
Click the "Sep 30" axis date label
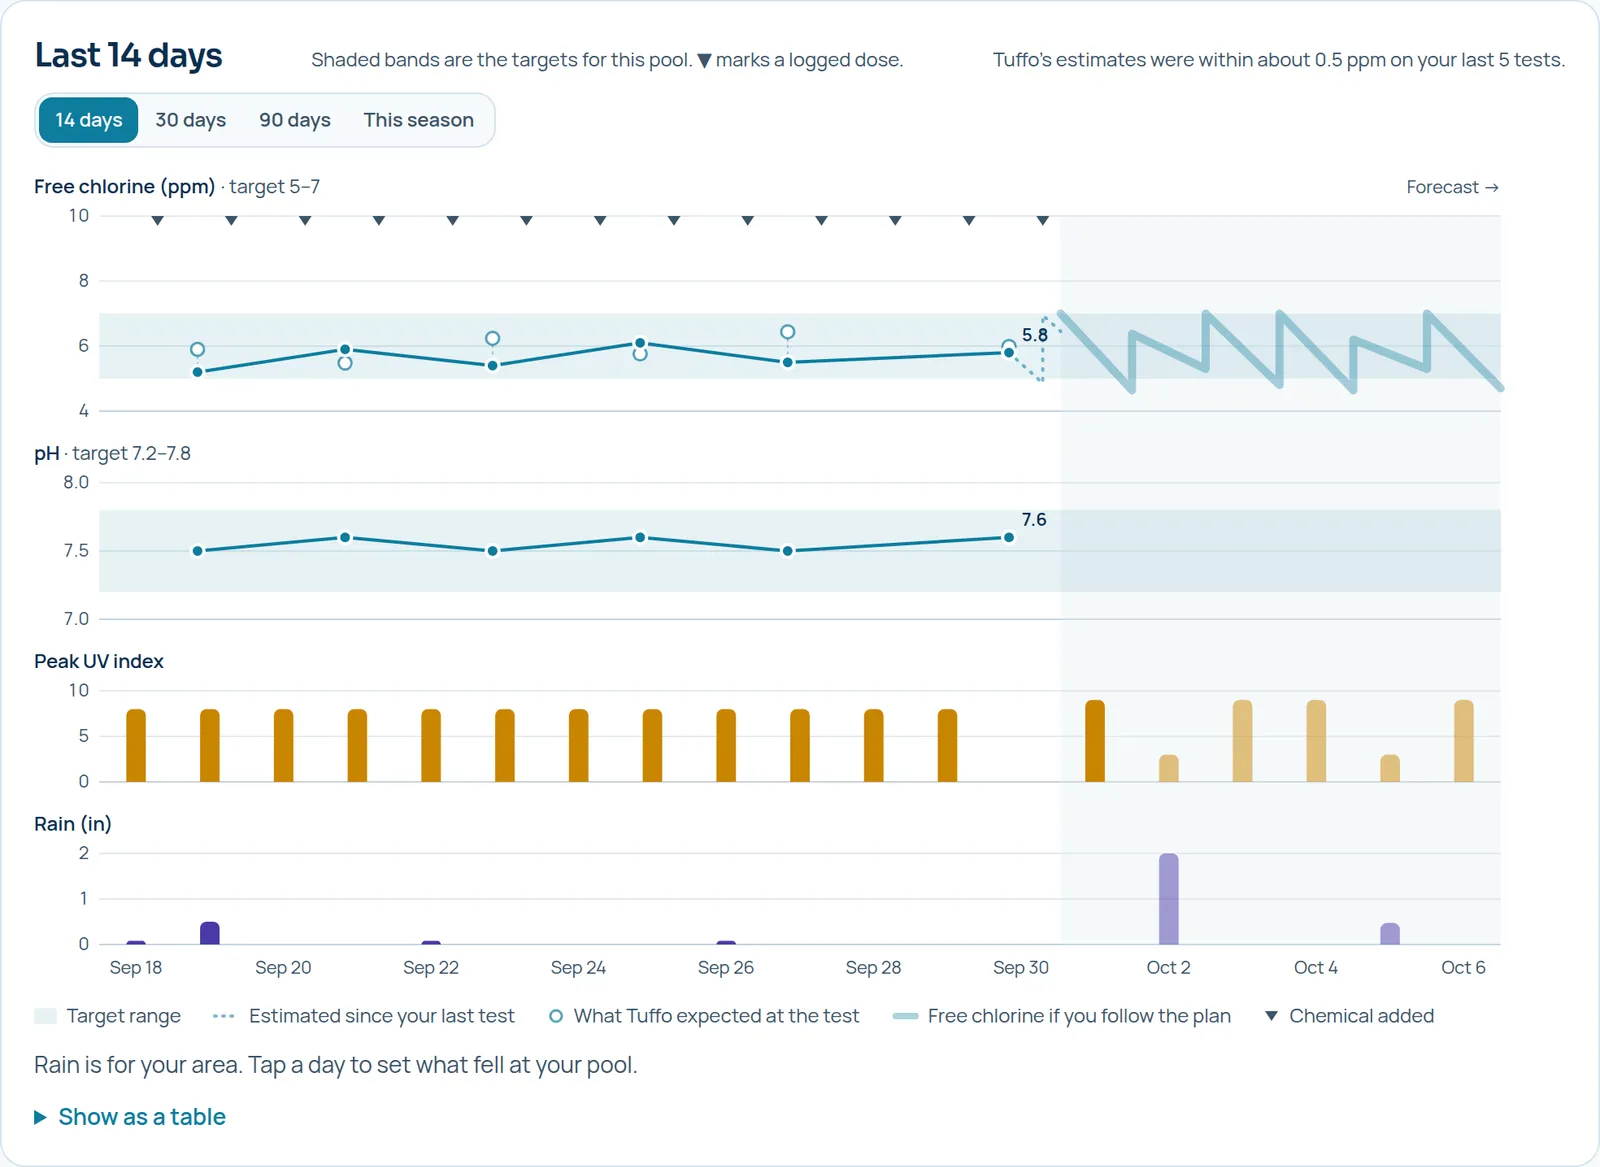click(x=1021, y=968)
